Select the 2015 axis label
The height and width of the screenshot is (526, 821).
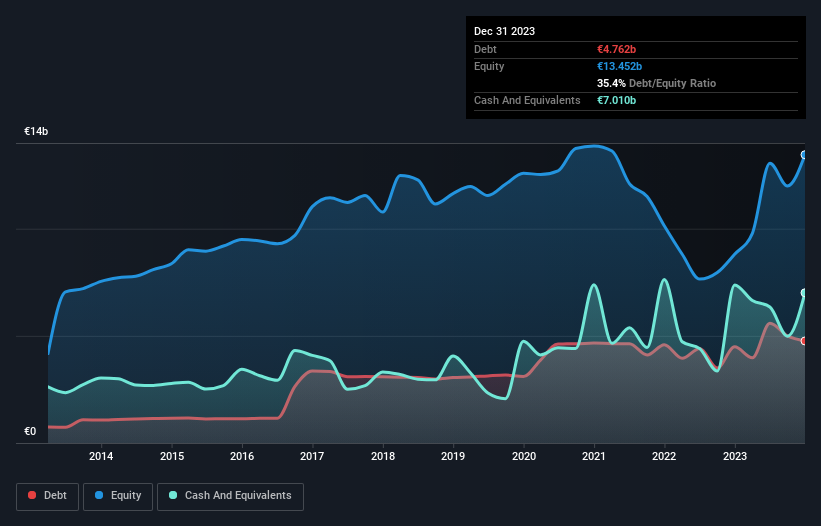(172, 456)
